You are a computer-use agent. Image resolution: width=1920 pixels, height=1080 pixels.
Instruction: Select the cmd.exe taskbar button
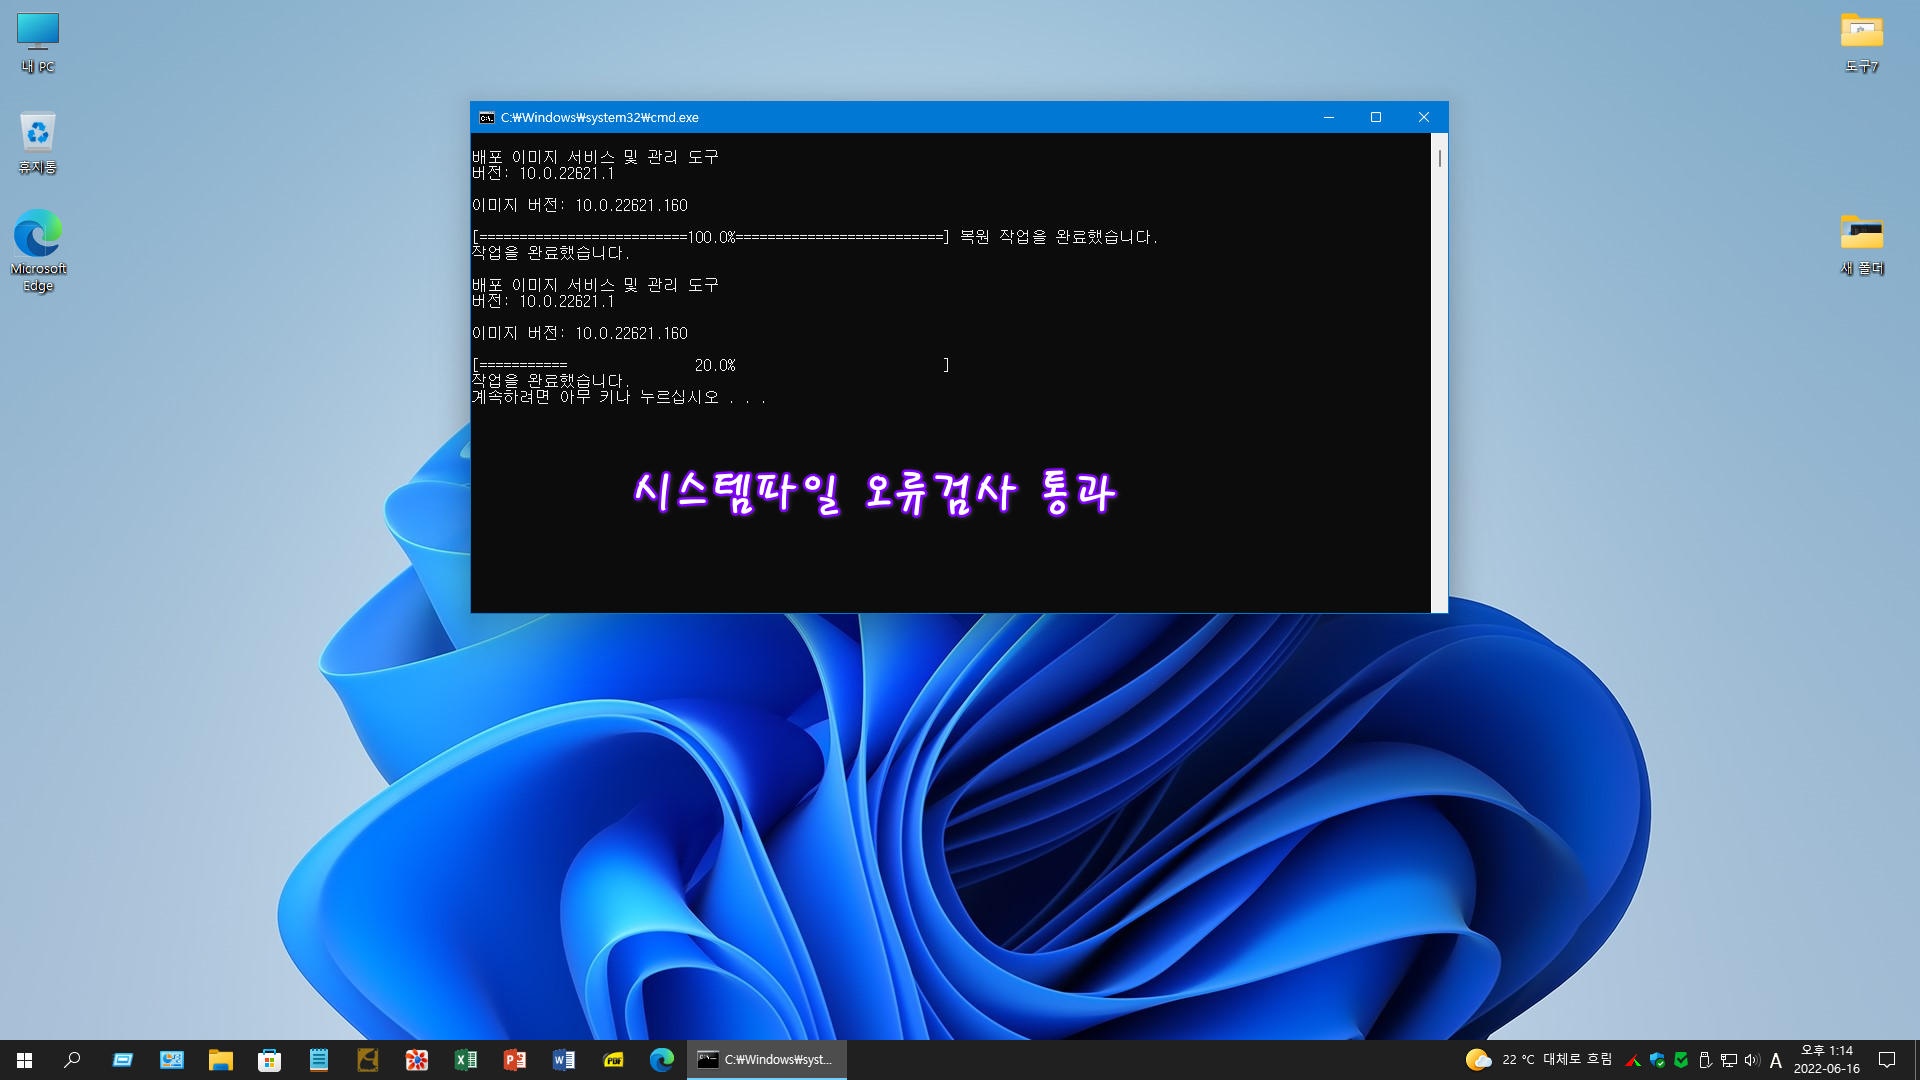click(767, 1060)
